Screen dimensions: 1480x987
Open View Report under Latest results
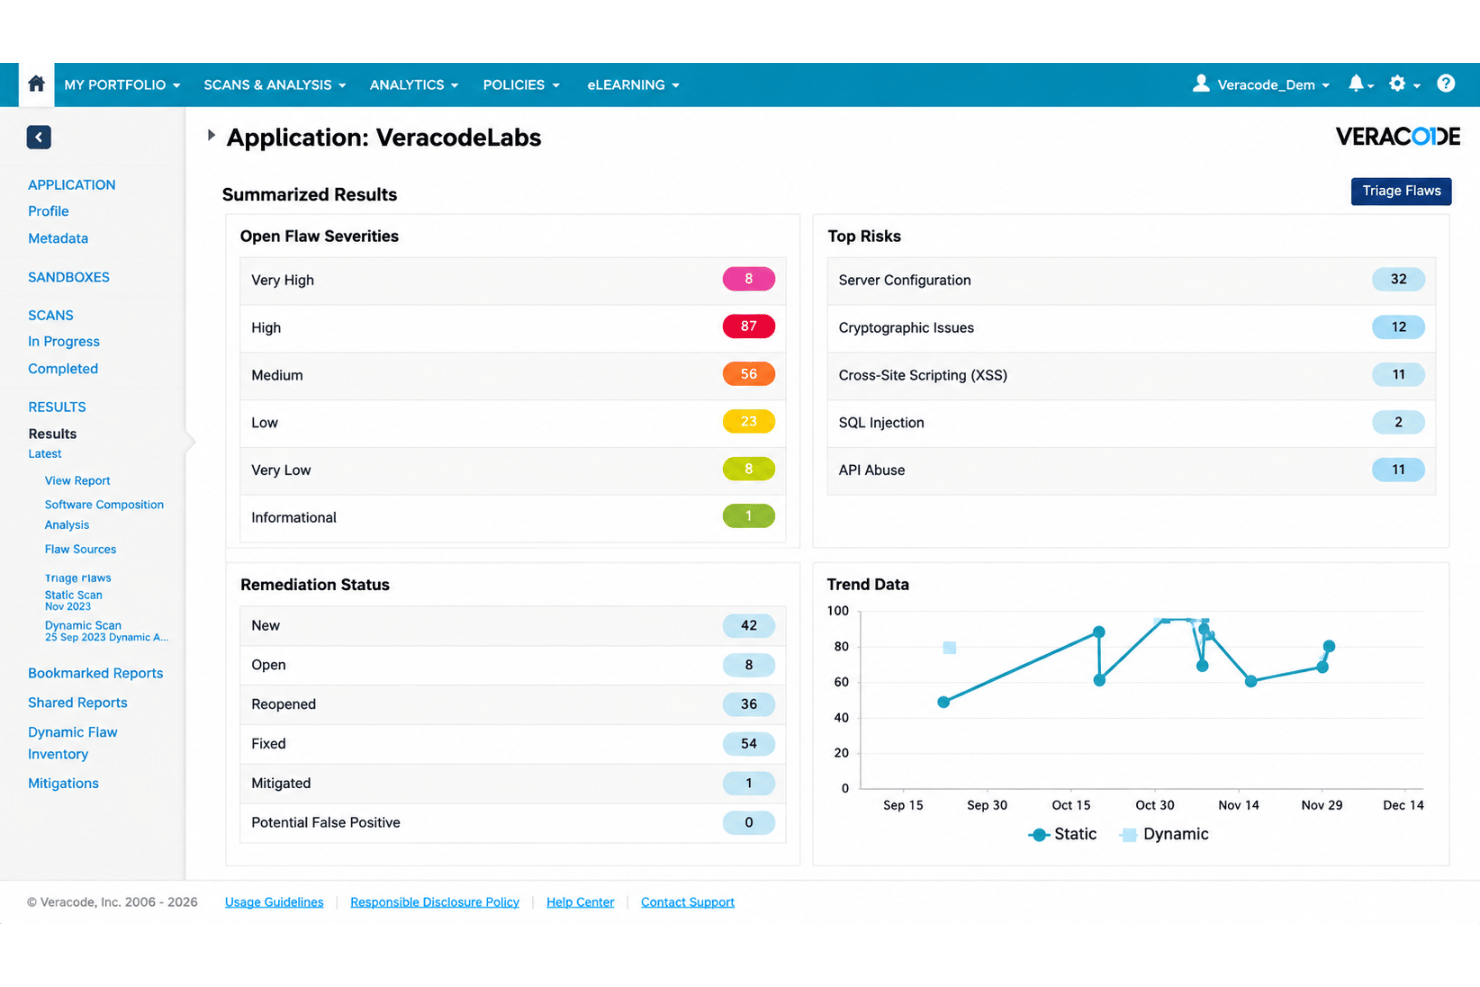click(x=77, y=480)
